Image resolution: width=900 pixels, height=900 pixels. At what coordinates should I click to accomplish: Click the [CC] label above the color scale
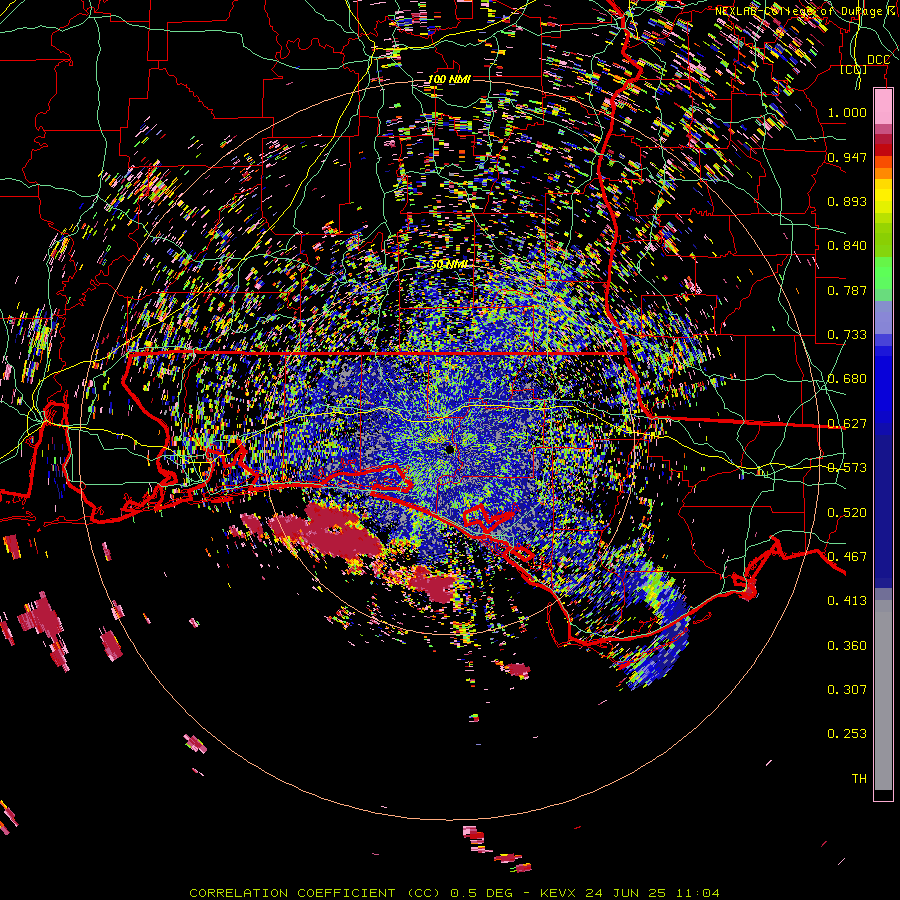(x=854, y=69)
